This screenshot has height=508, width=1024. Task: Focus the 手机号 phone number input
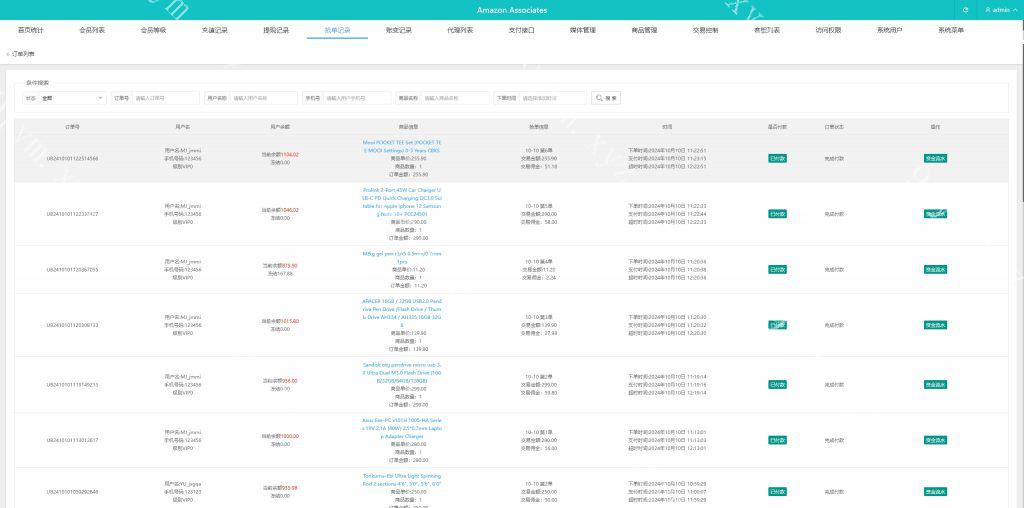pos(357,98)
